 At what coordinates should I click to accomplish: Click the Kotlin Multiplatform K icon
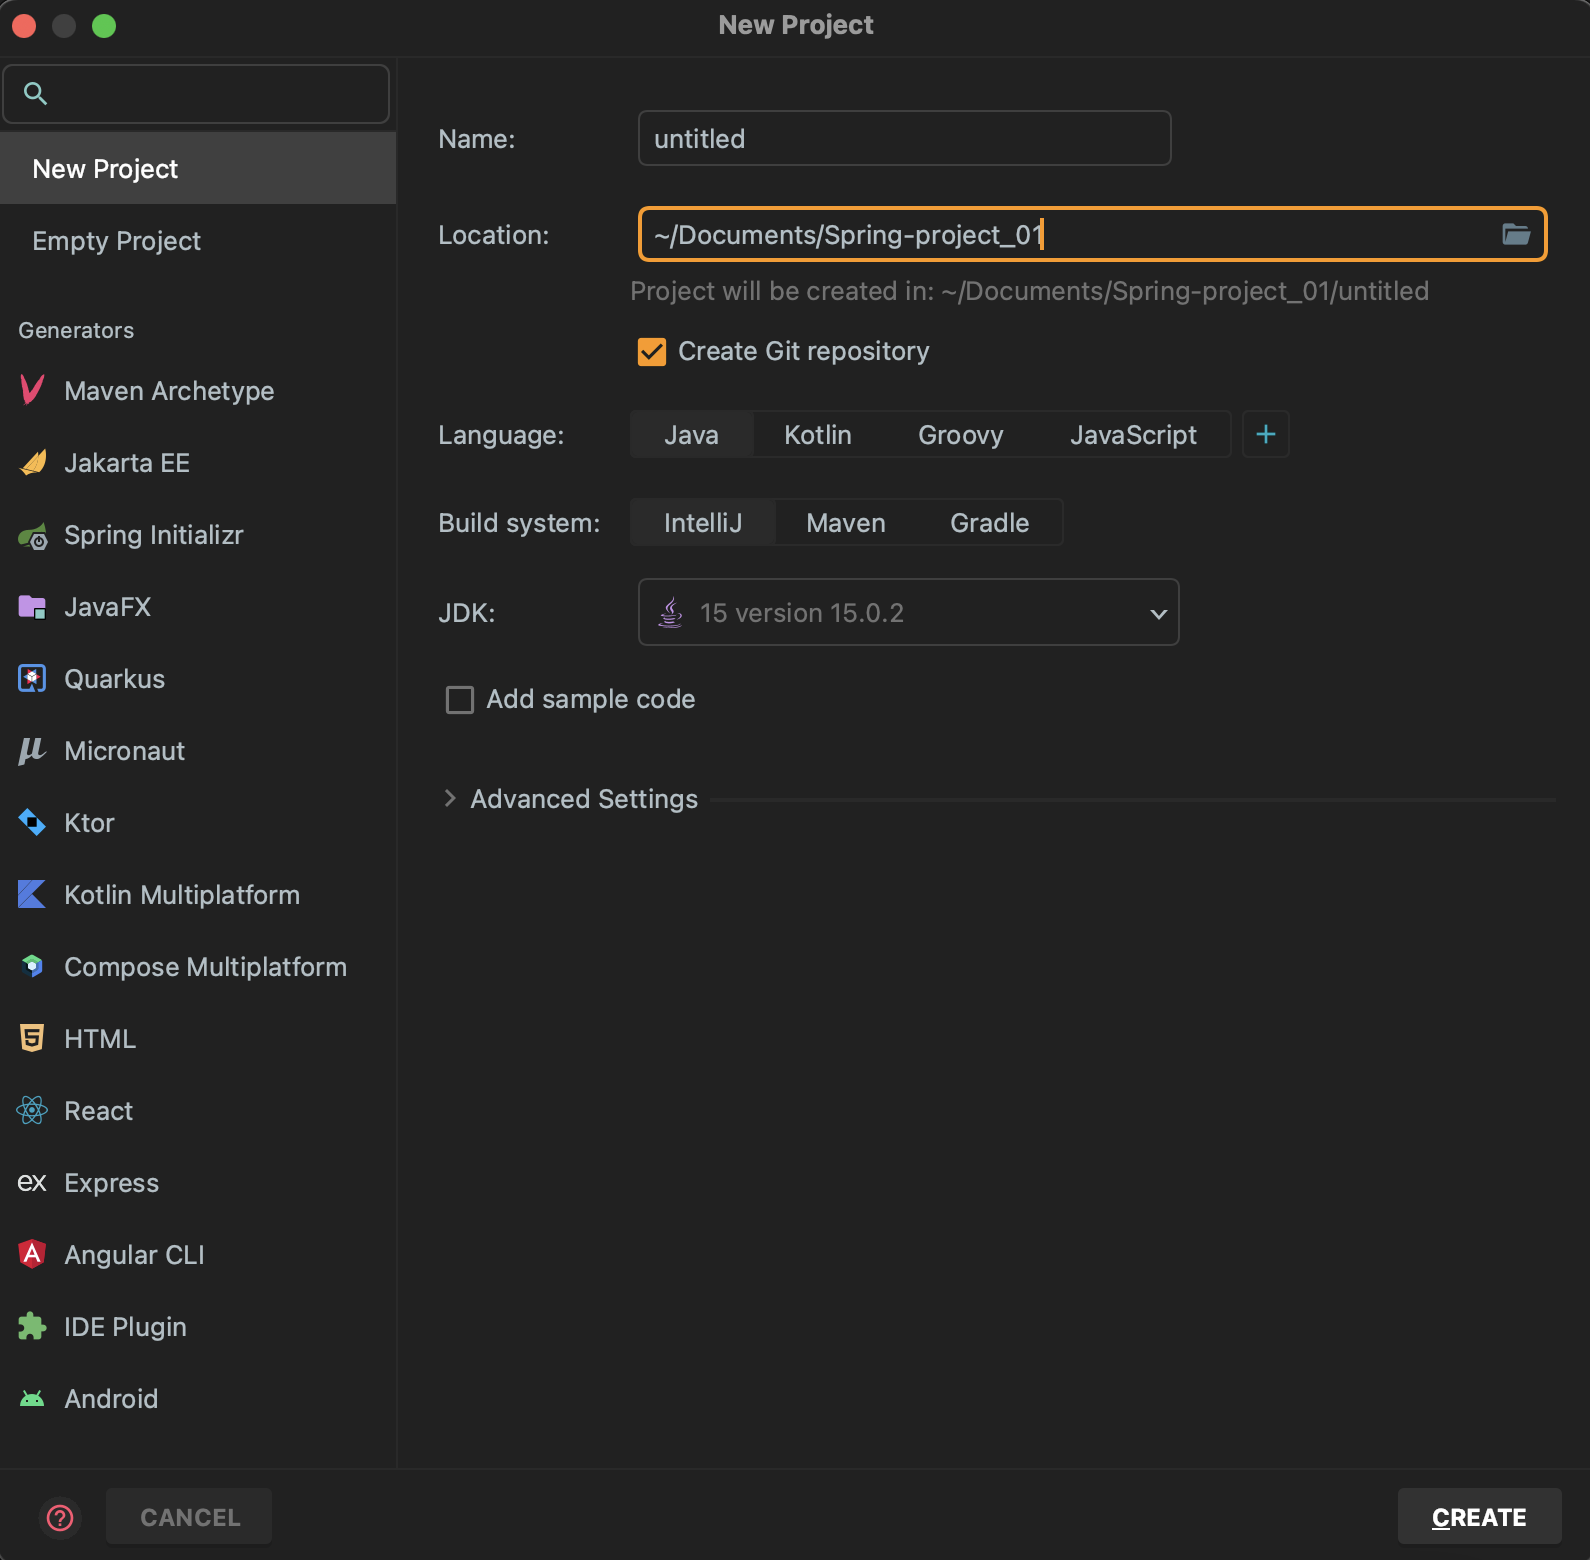click(x=32, y=895)
